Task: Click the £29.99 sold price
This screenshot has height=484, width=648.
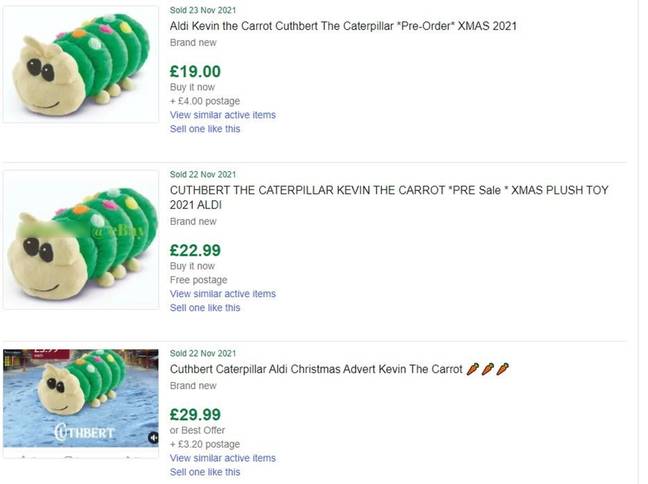Action: point(196,414)
